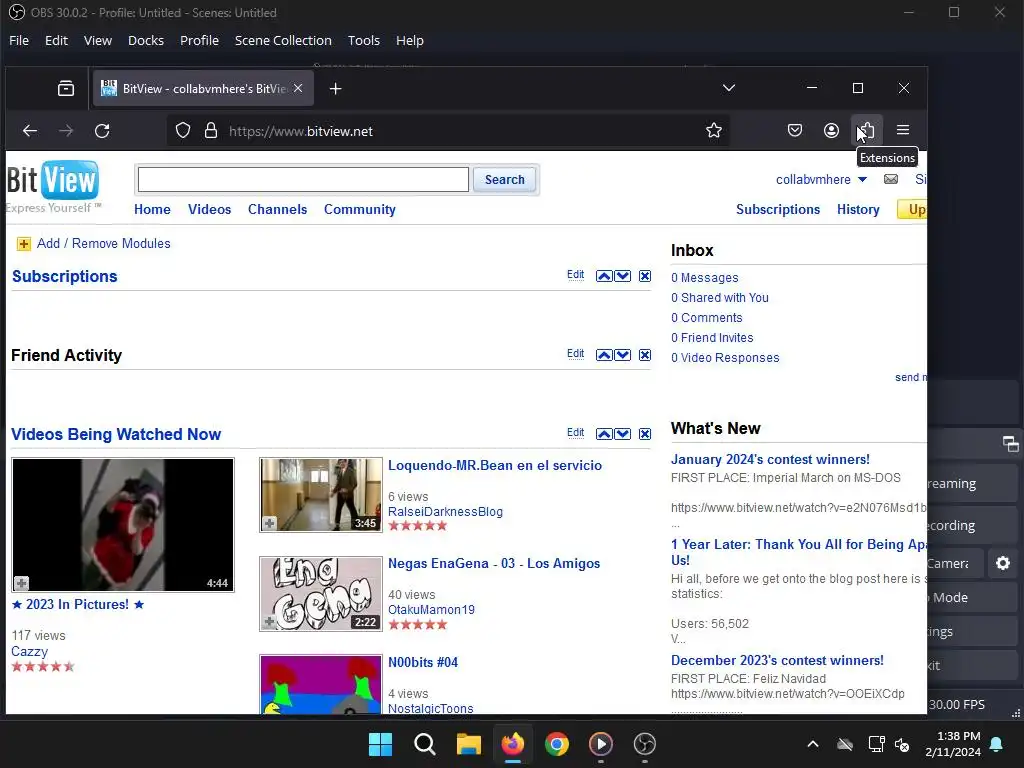
Task: Focus the BitView search input field
Action: pos(303,180)
